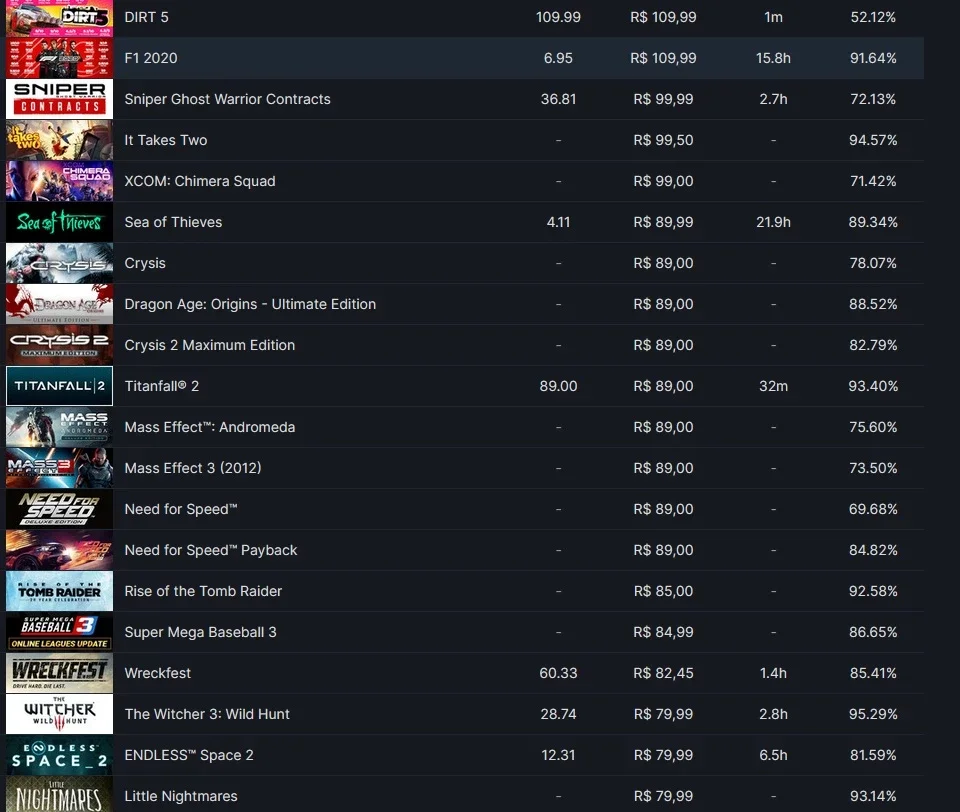Click the Super Mega Baseball 3 title

(200, 633)
